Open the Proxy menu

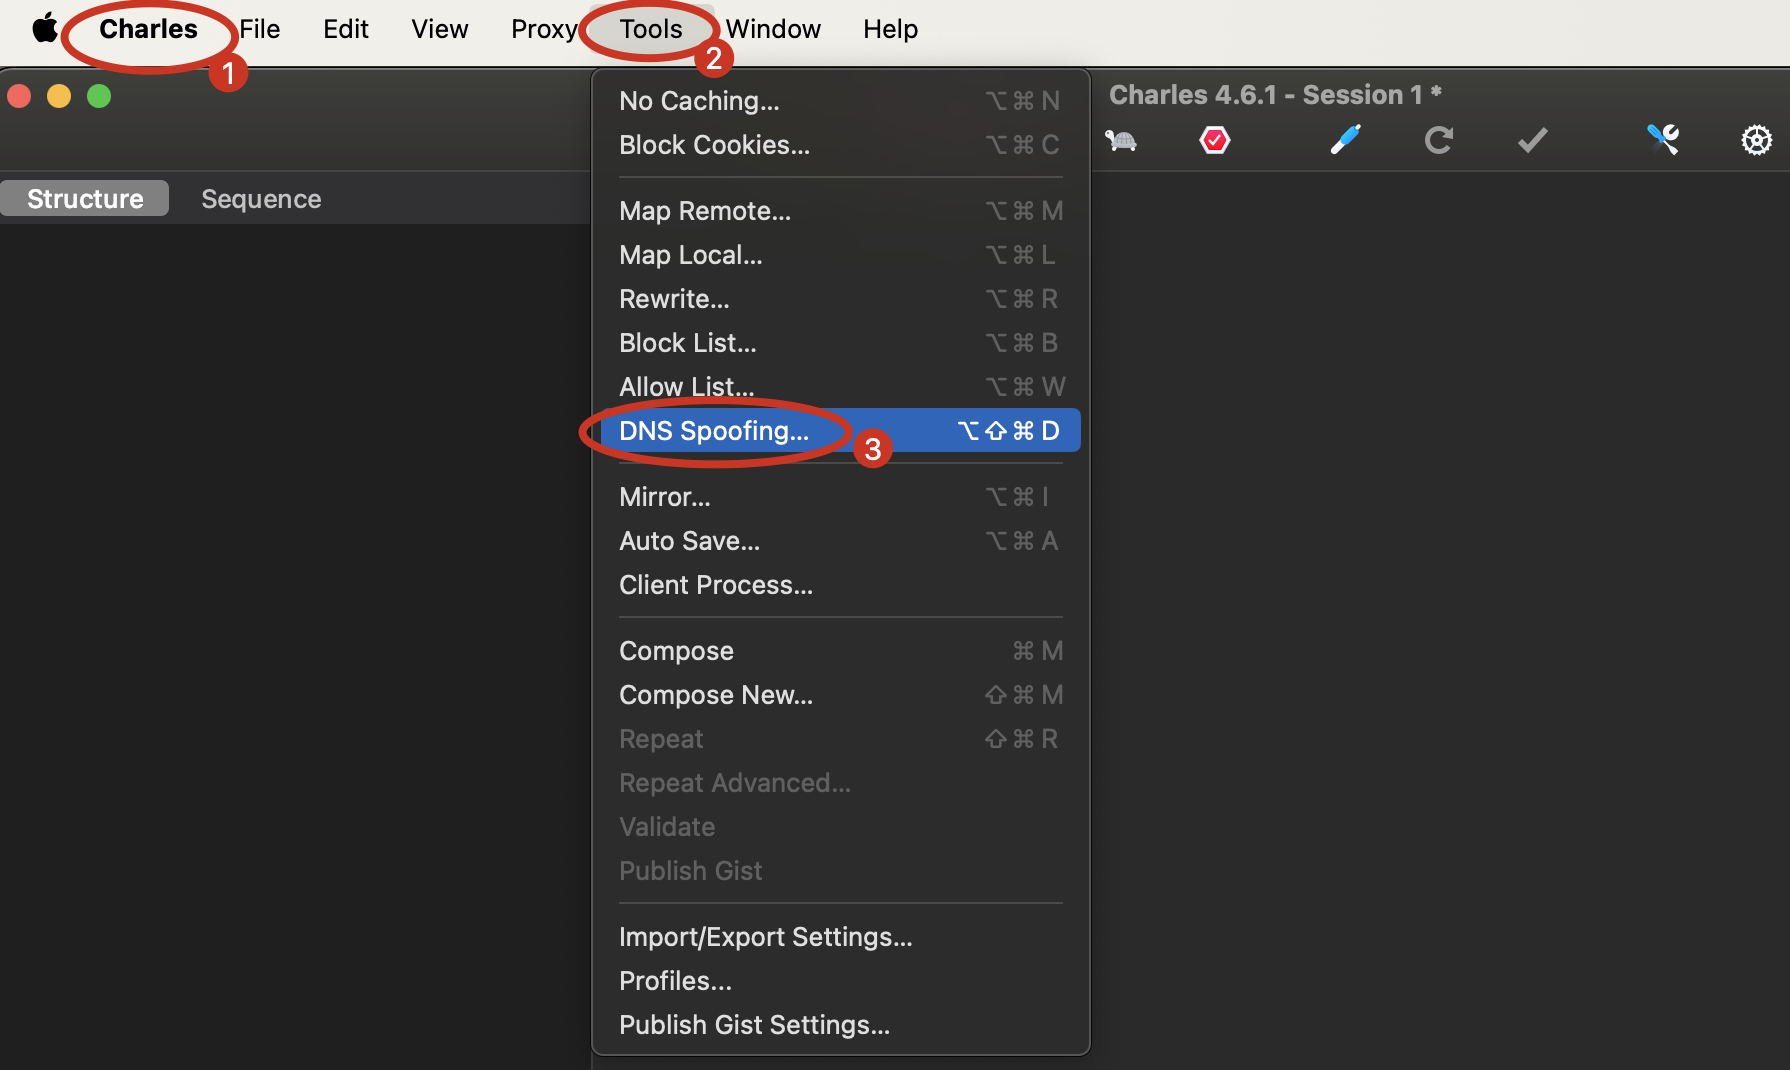click(544, 29)
